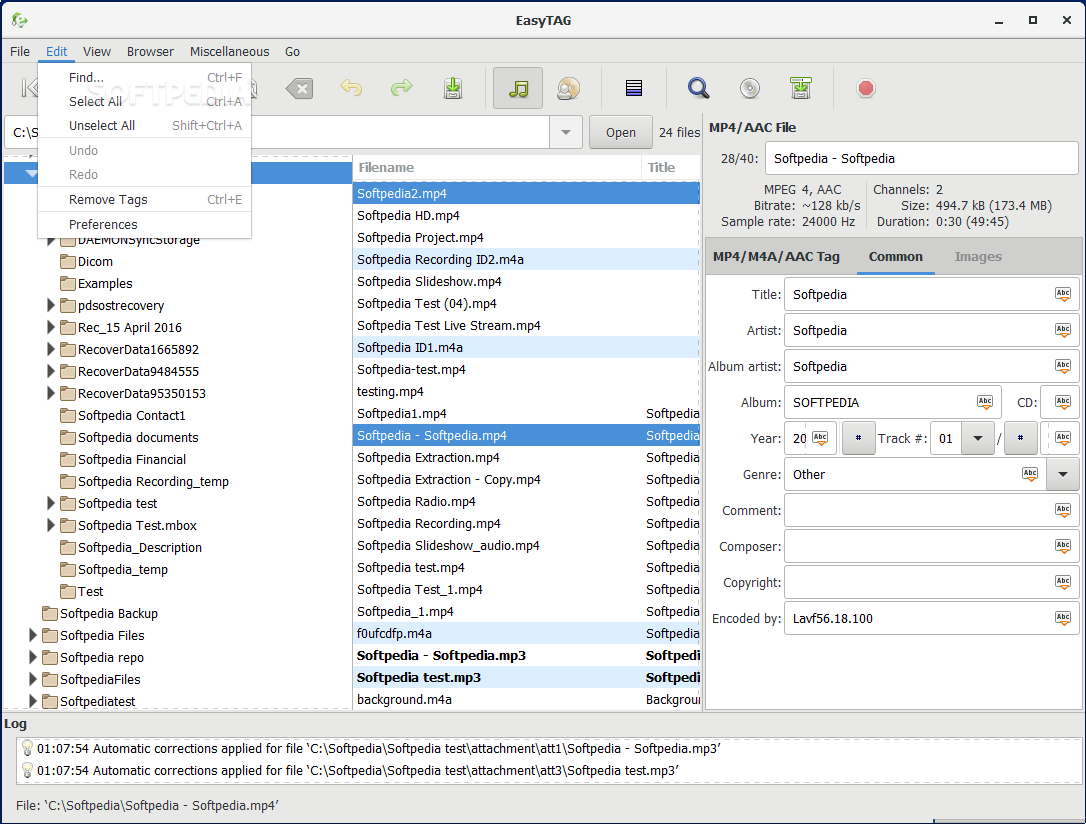Open the path history dropdown arrow
The image size is (1086, 824).
click(566, 132)
